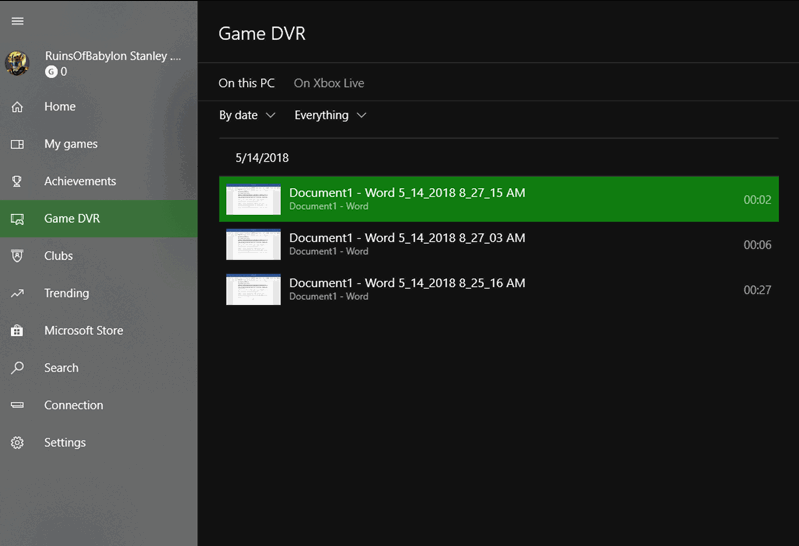Open the Connection console icon
This screenshot has height=546, width=799.
(x=17, y=405)
